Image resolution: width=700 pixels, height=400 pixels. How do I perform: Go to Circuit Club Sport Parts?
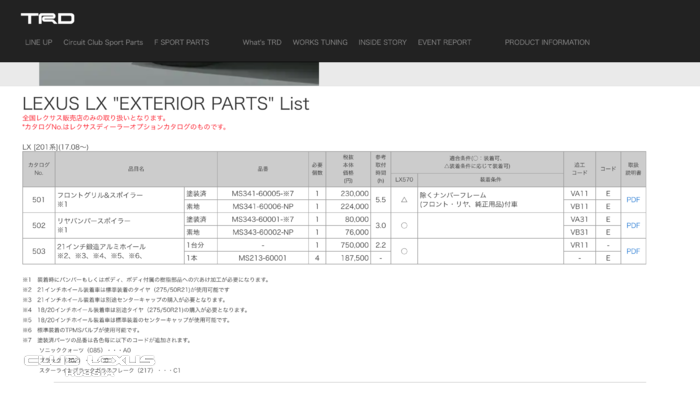pos(103,43)
